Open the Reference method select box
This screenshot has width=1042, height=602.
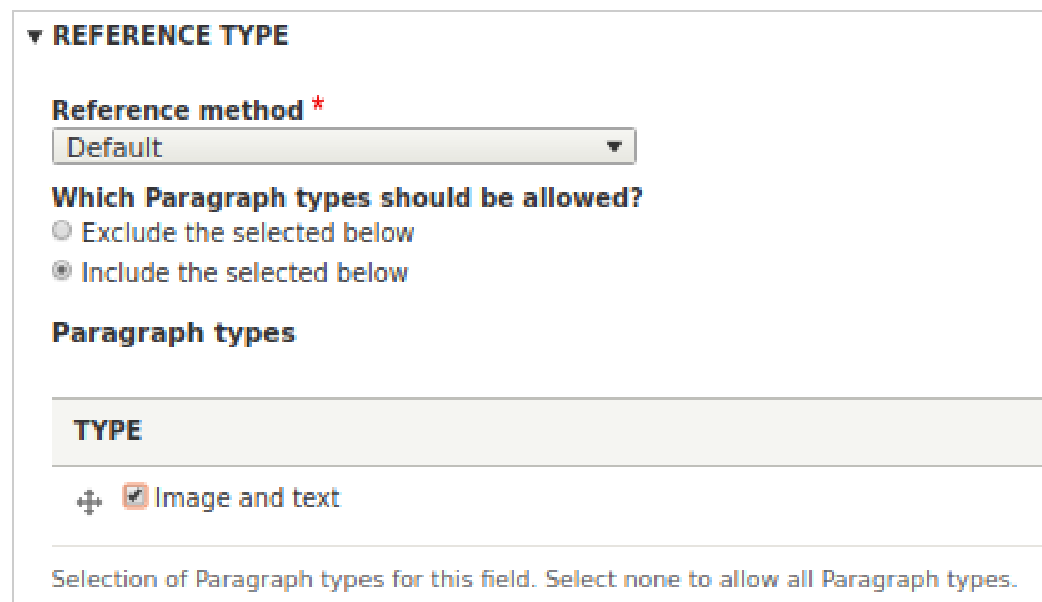(x=343, y=148)
